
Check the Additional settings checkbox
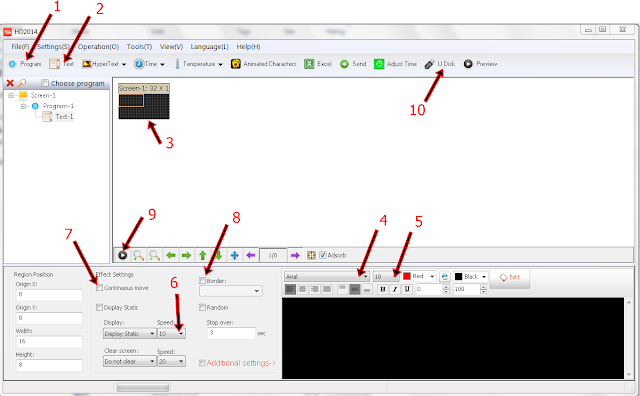point(202,363)
